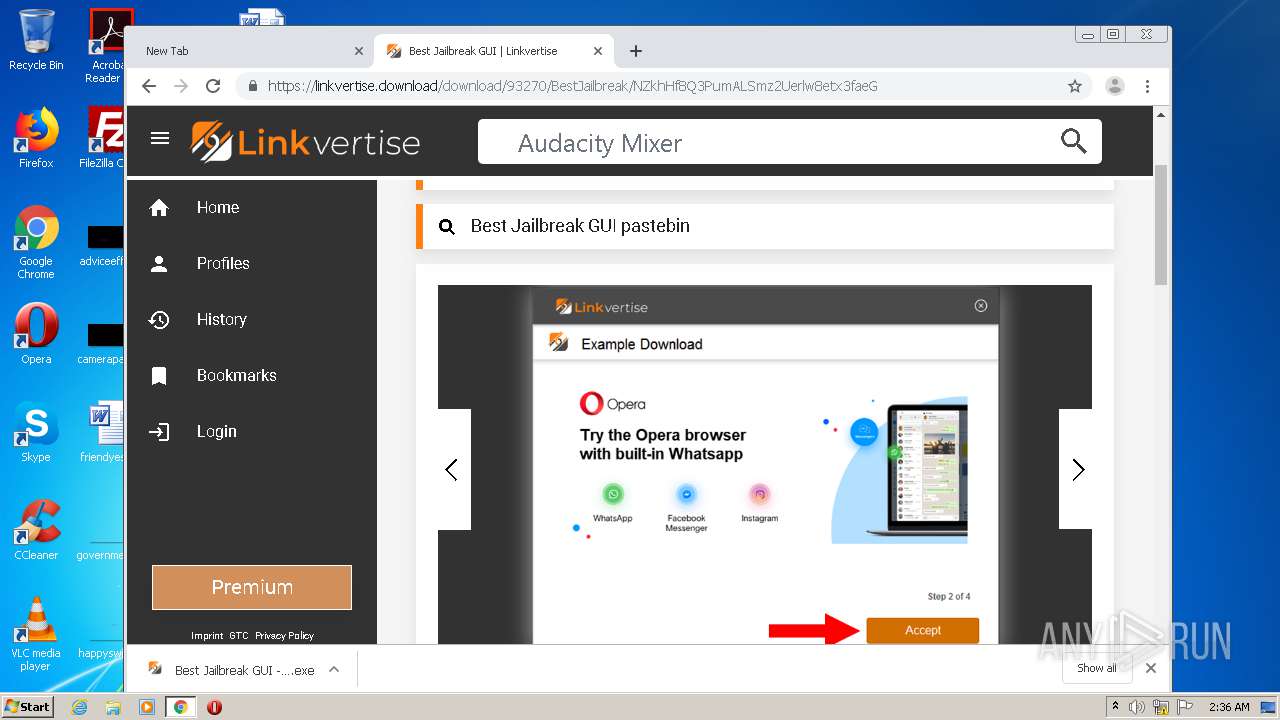Click the Home icon in sidebar

click(159, 208)
